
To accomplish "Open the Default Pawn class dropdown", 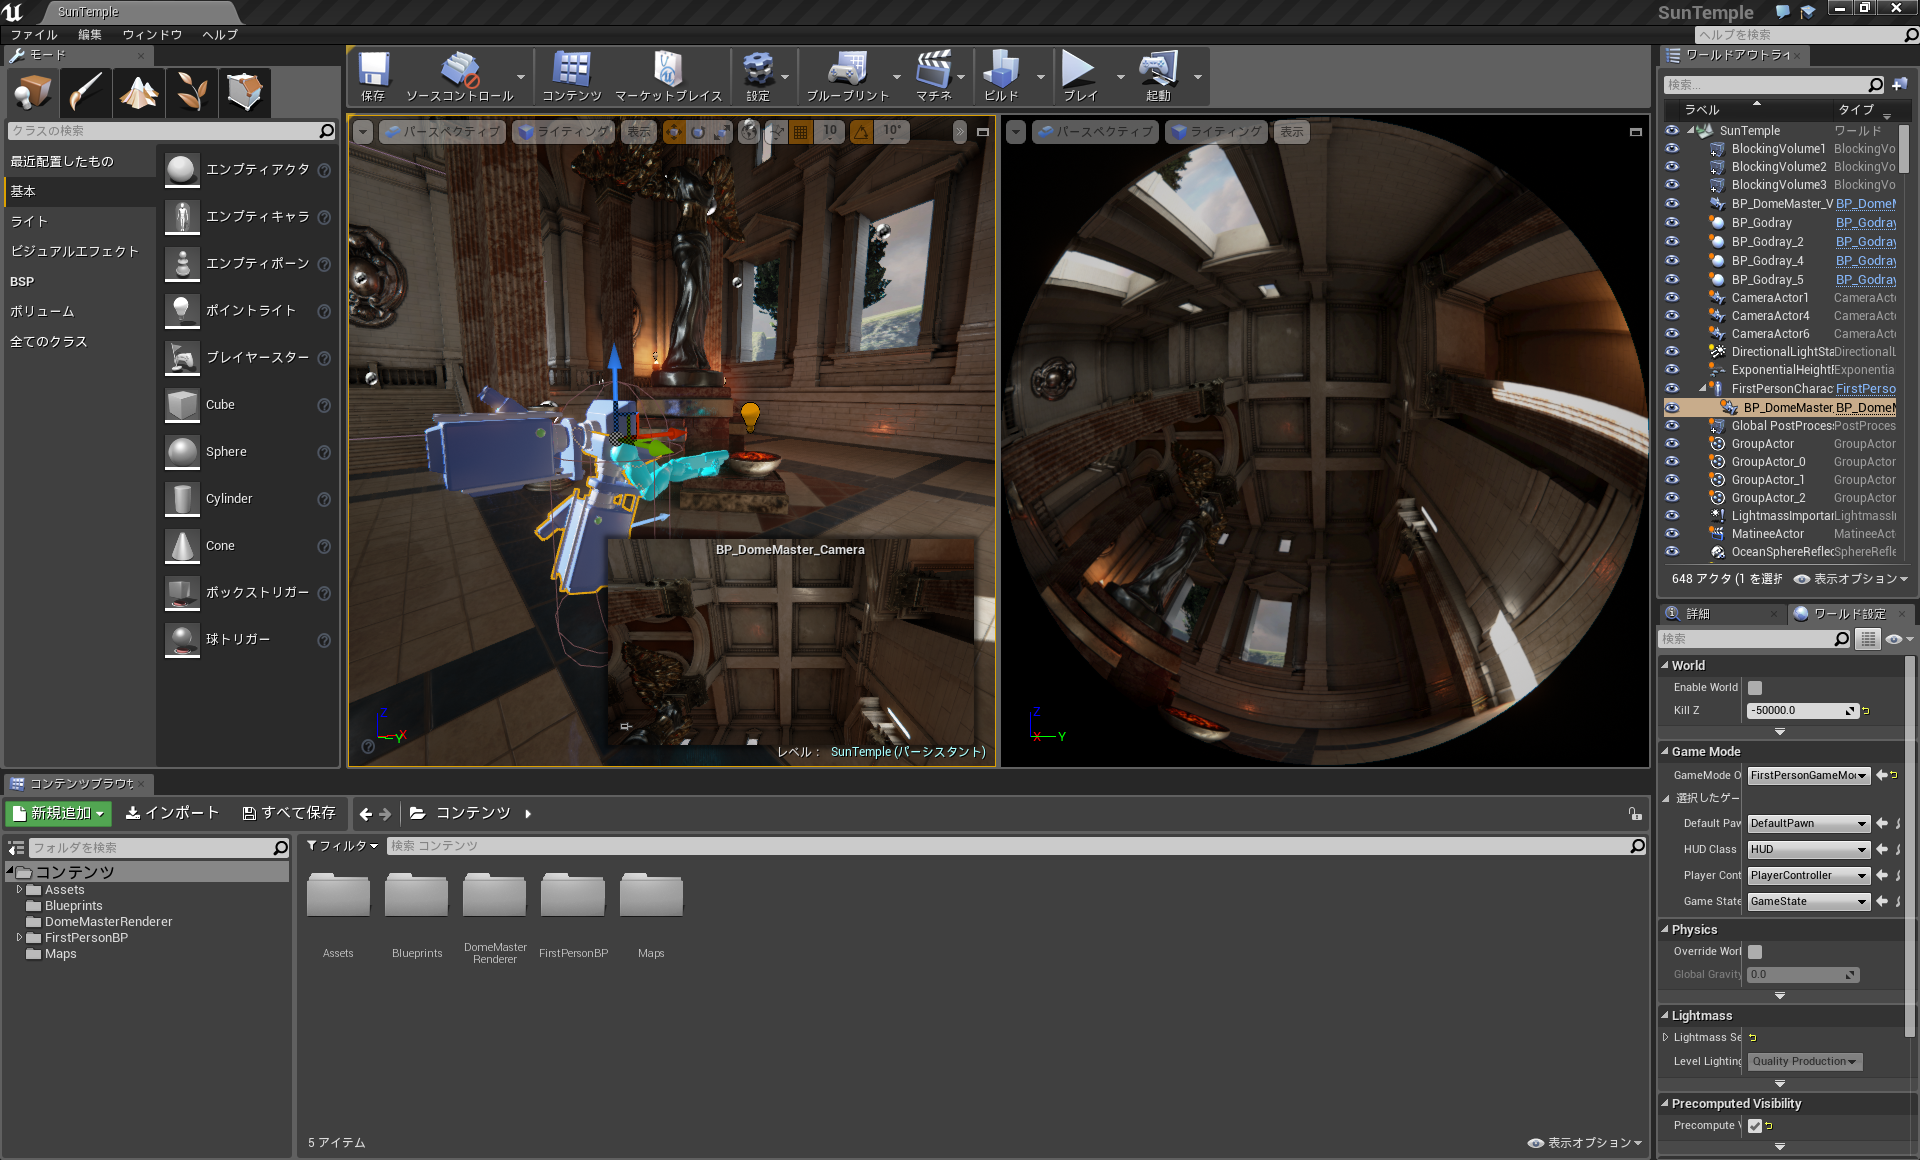I will (x=1808, y=824).
